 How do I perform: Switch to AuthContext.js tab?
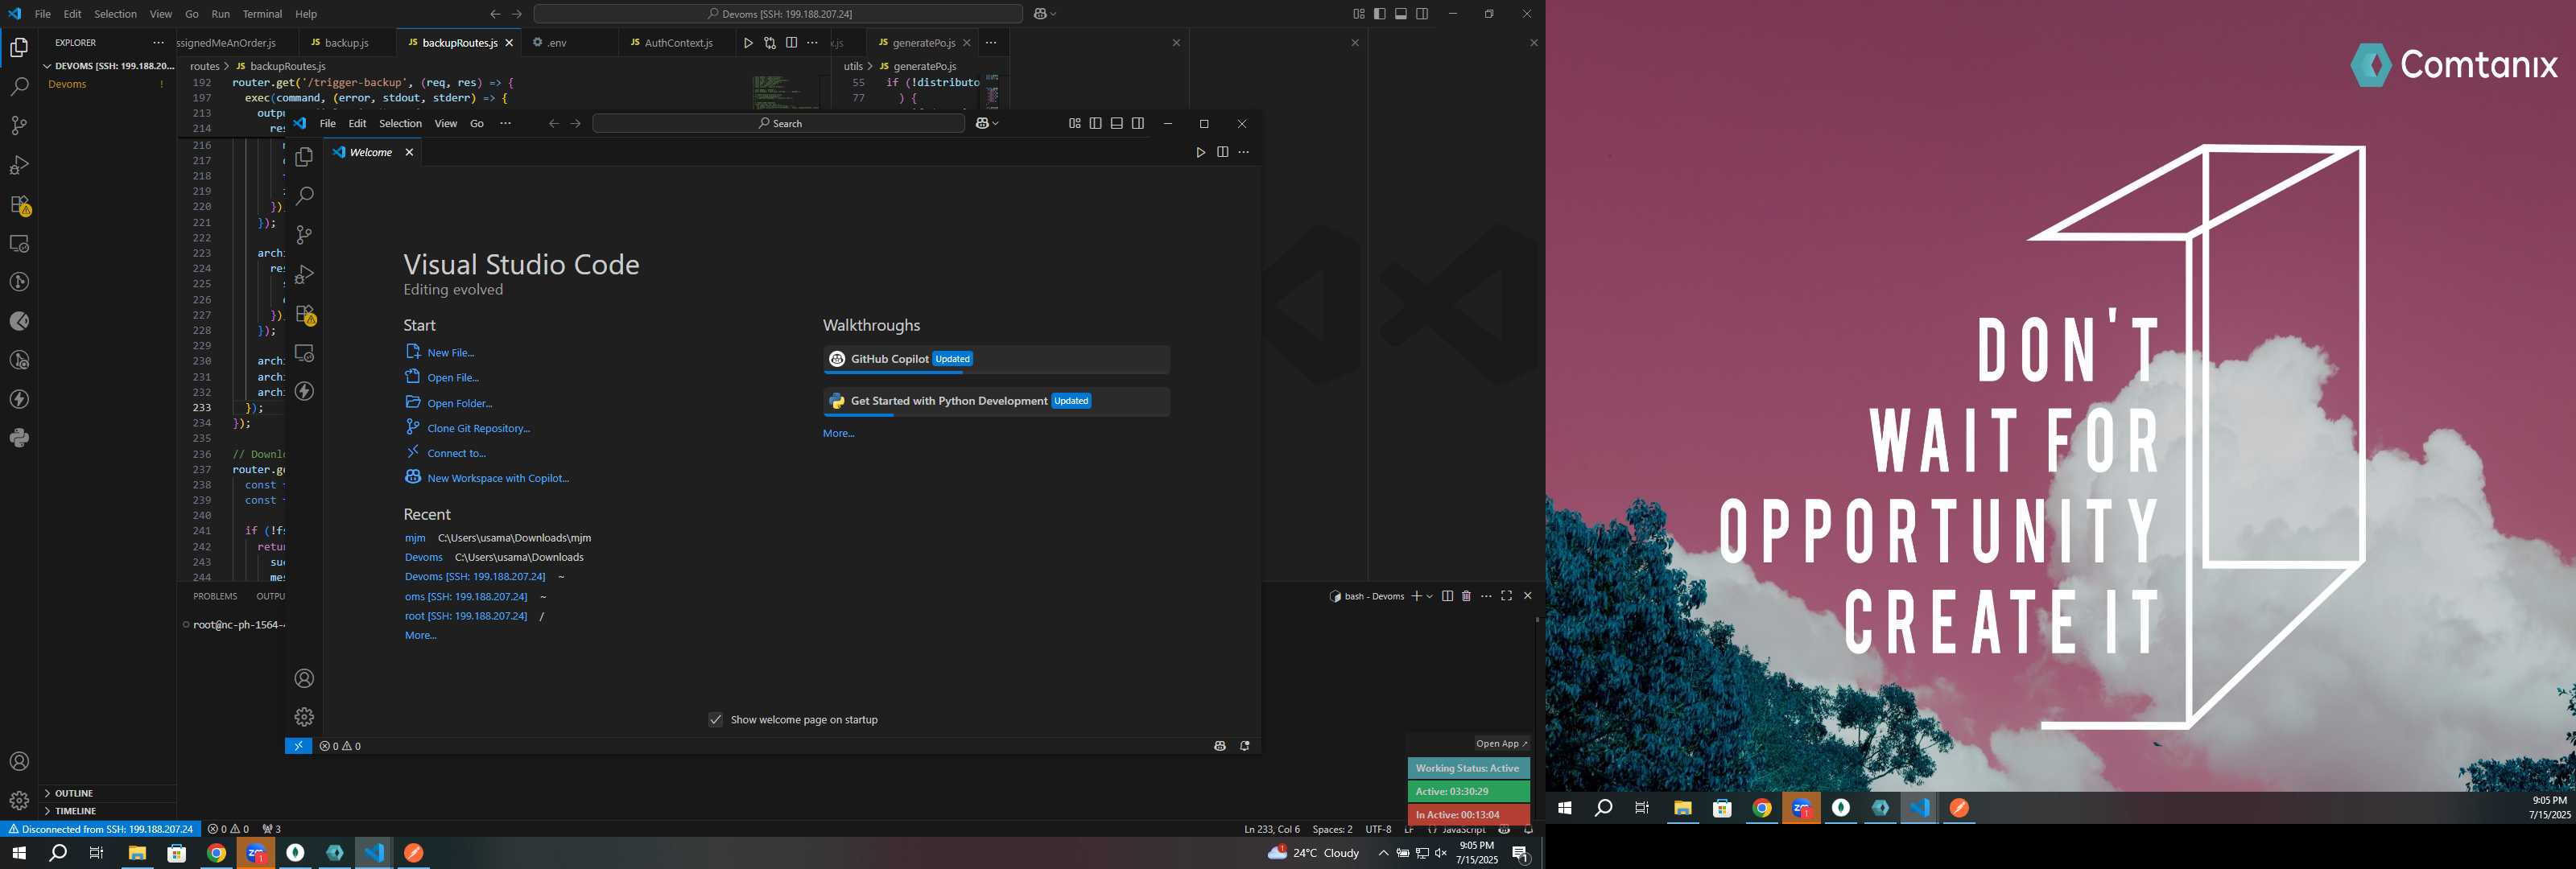click(x=678, y=43)
